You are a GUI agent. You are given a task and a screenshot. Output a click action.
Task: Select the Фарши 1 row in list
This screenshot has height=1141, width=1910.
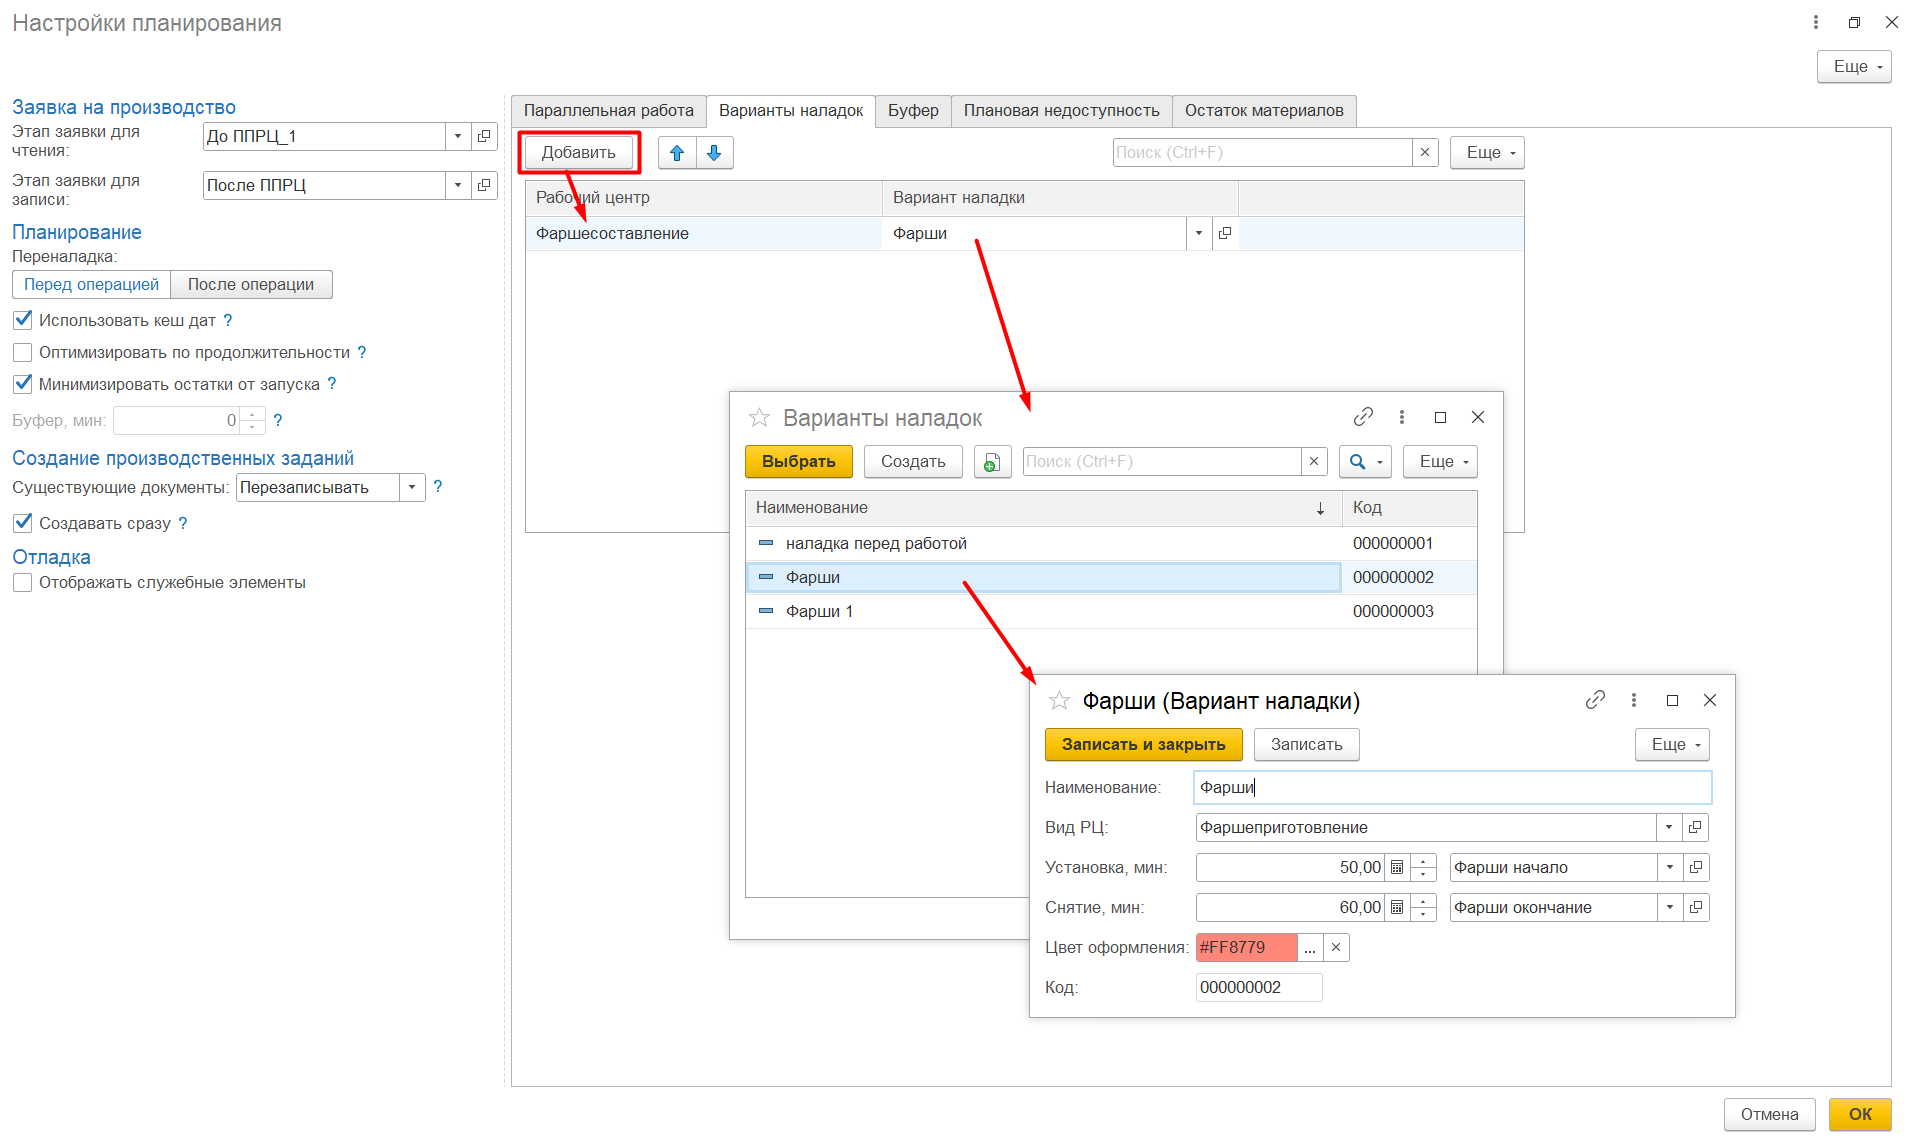click(x=819, y=612)
